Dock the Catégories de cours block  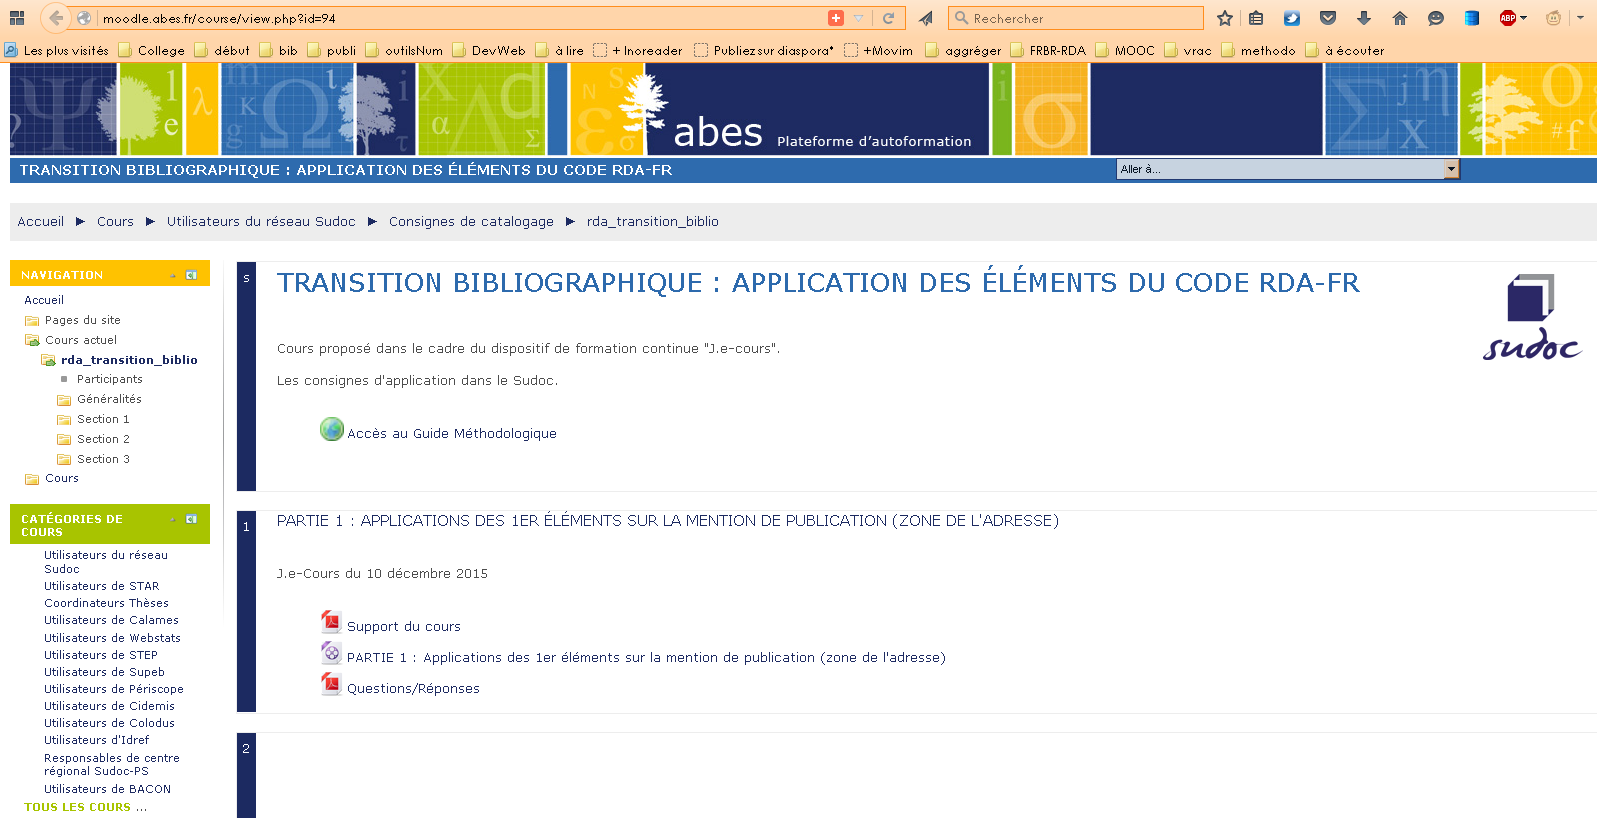(x=191, y=519)
